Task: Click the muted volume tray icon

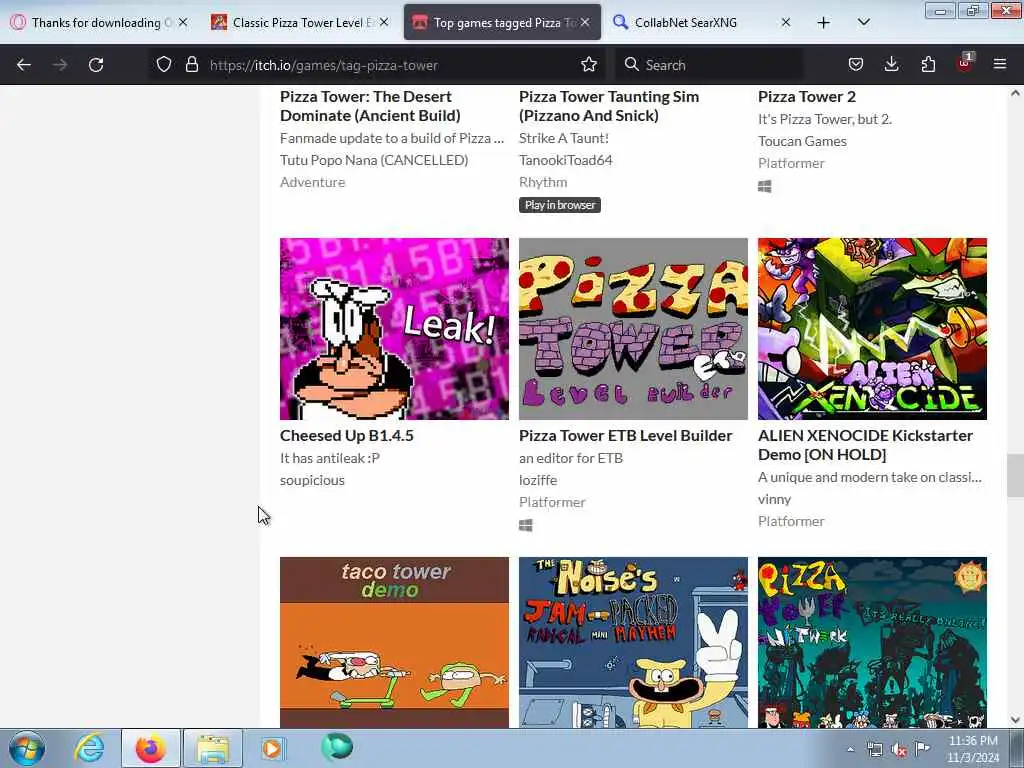Action: point(899,750)
